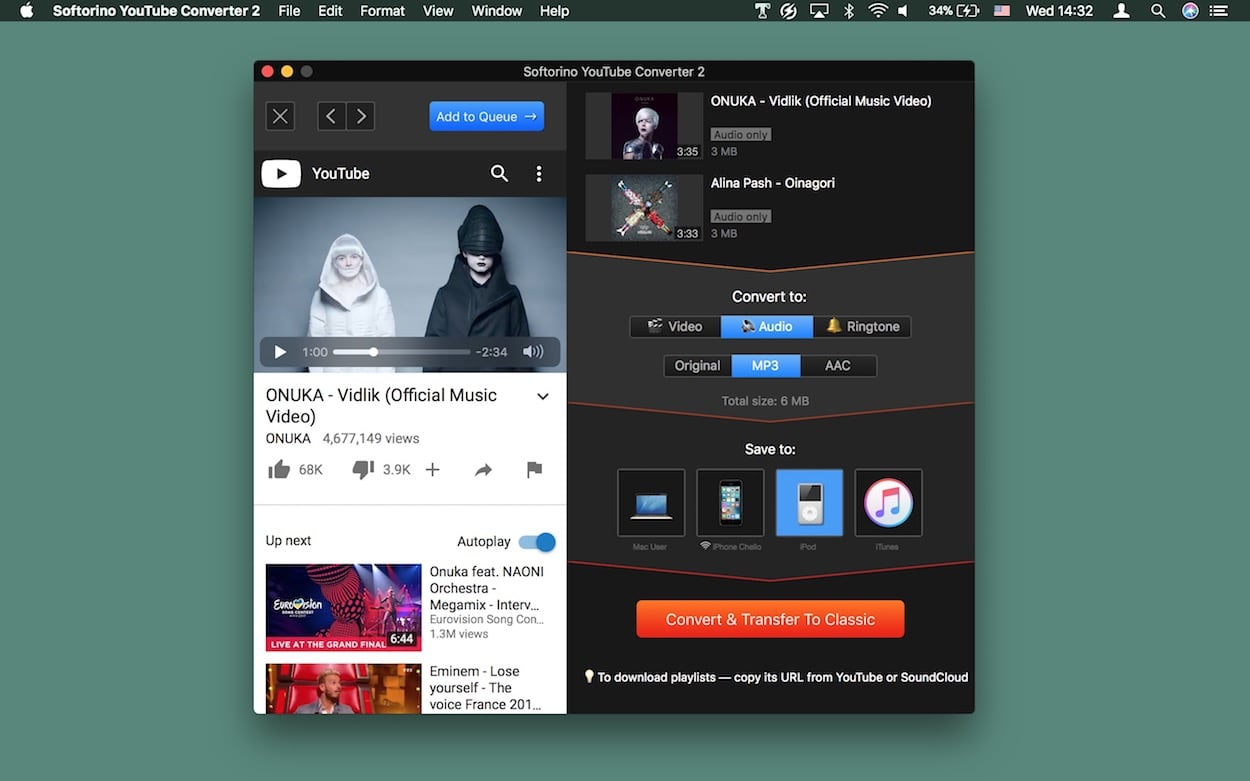
Task: Open Onuka feat. NAONI Orchestra video title
Action: 487,588
